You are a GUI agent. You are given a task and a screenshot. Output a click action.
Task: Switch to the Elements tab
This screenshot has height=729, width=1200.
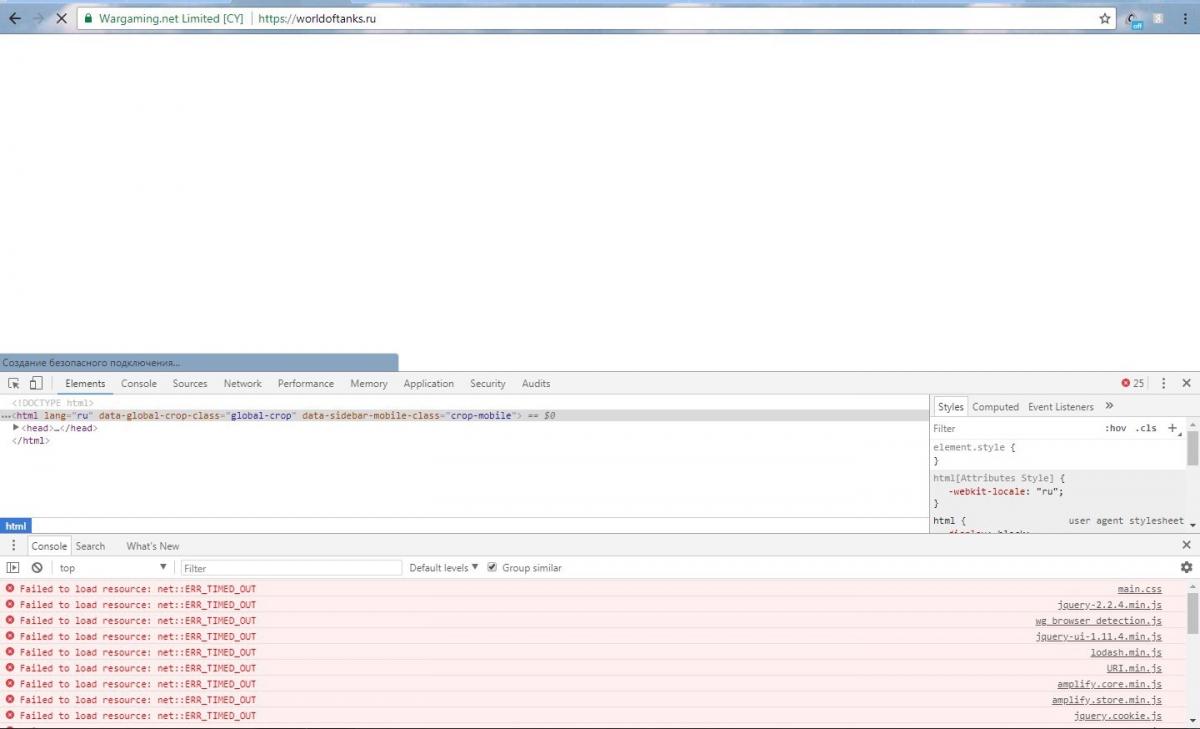[x=85, y=383]
